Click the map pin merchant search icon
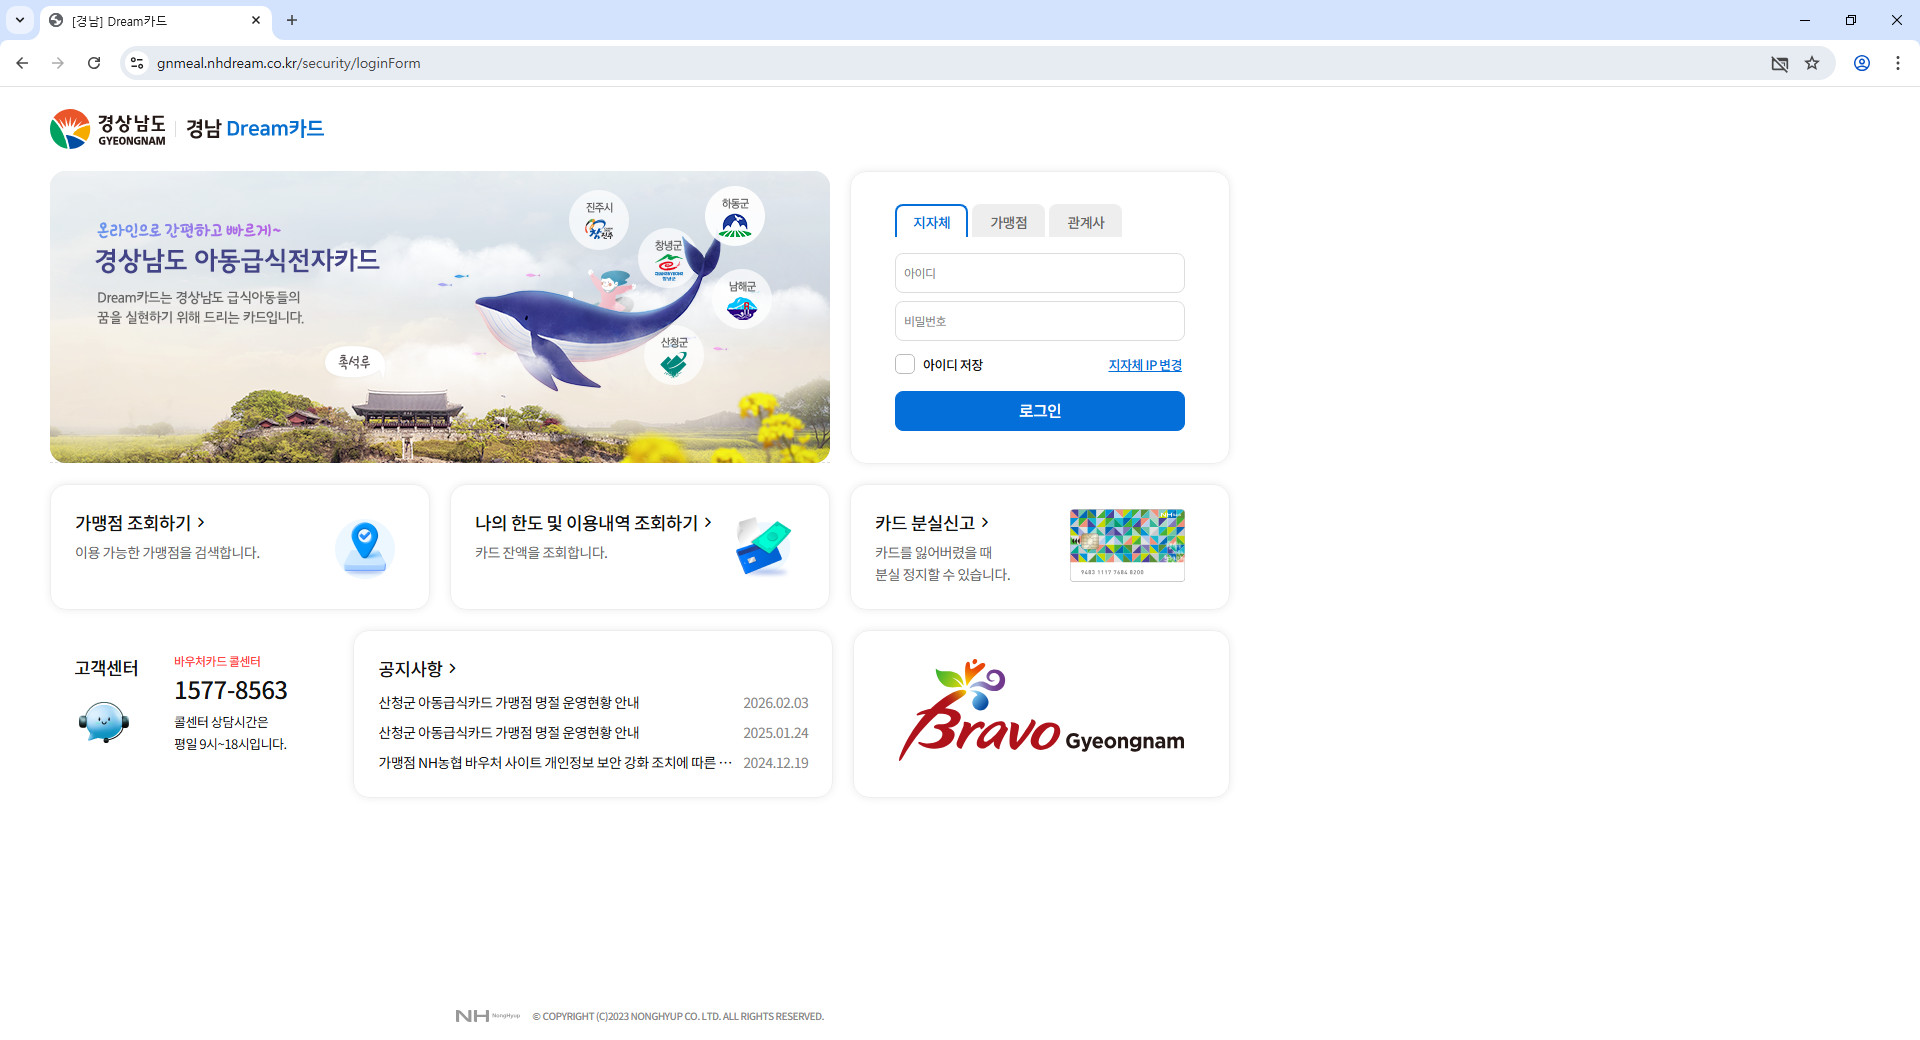Viewport: 1920px width, 1040px height. [x=365, y=548]
